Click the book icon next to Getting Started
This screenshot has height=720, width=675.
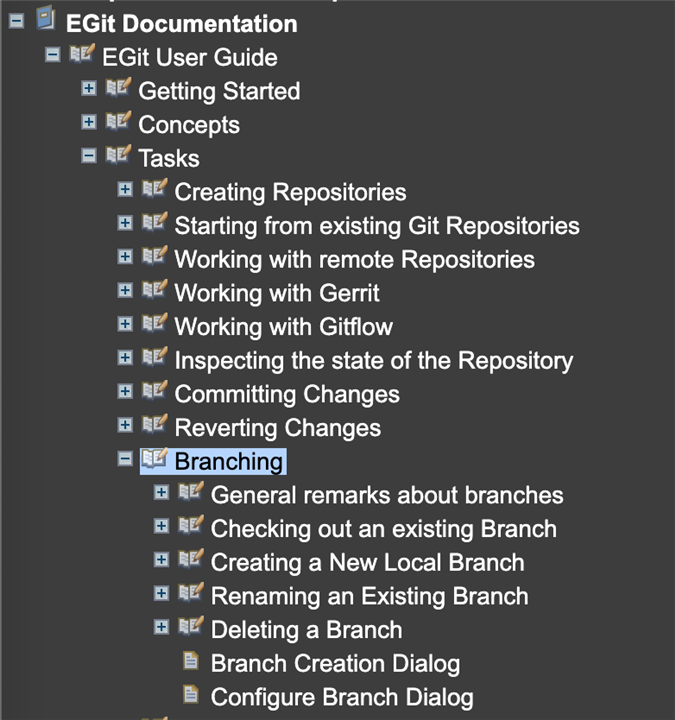click(118, 87)
